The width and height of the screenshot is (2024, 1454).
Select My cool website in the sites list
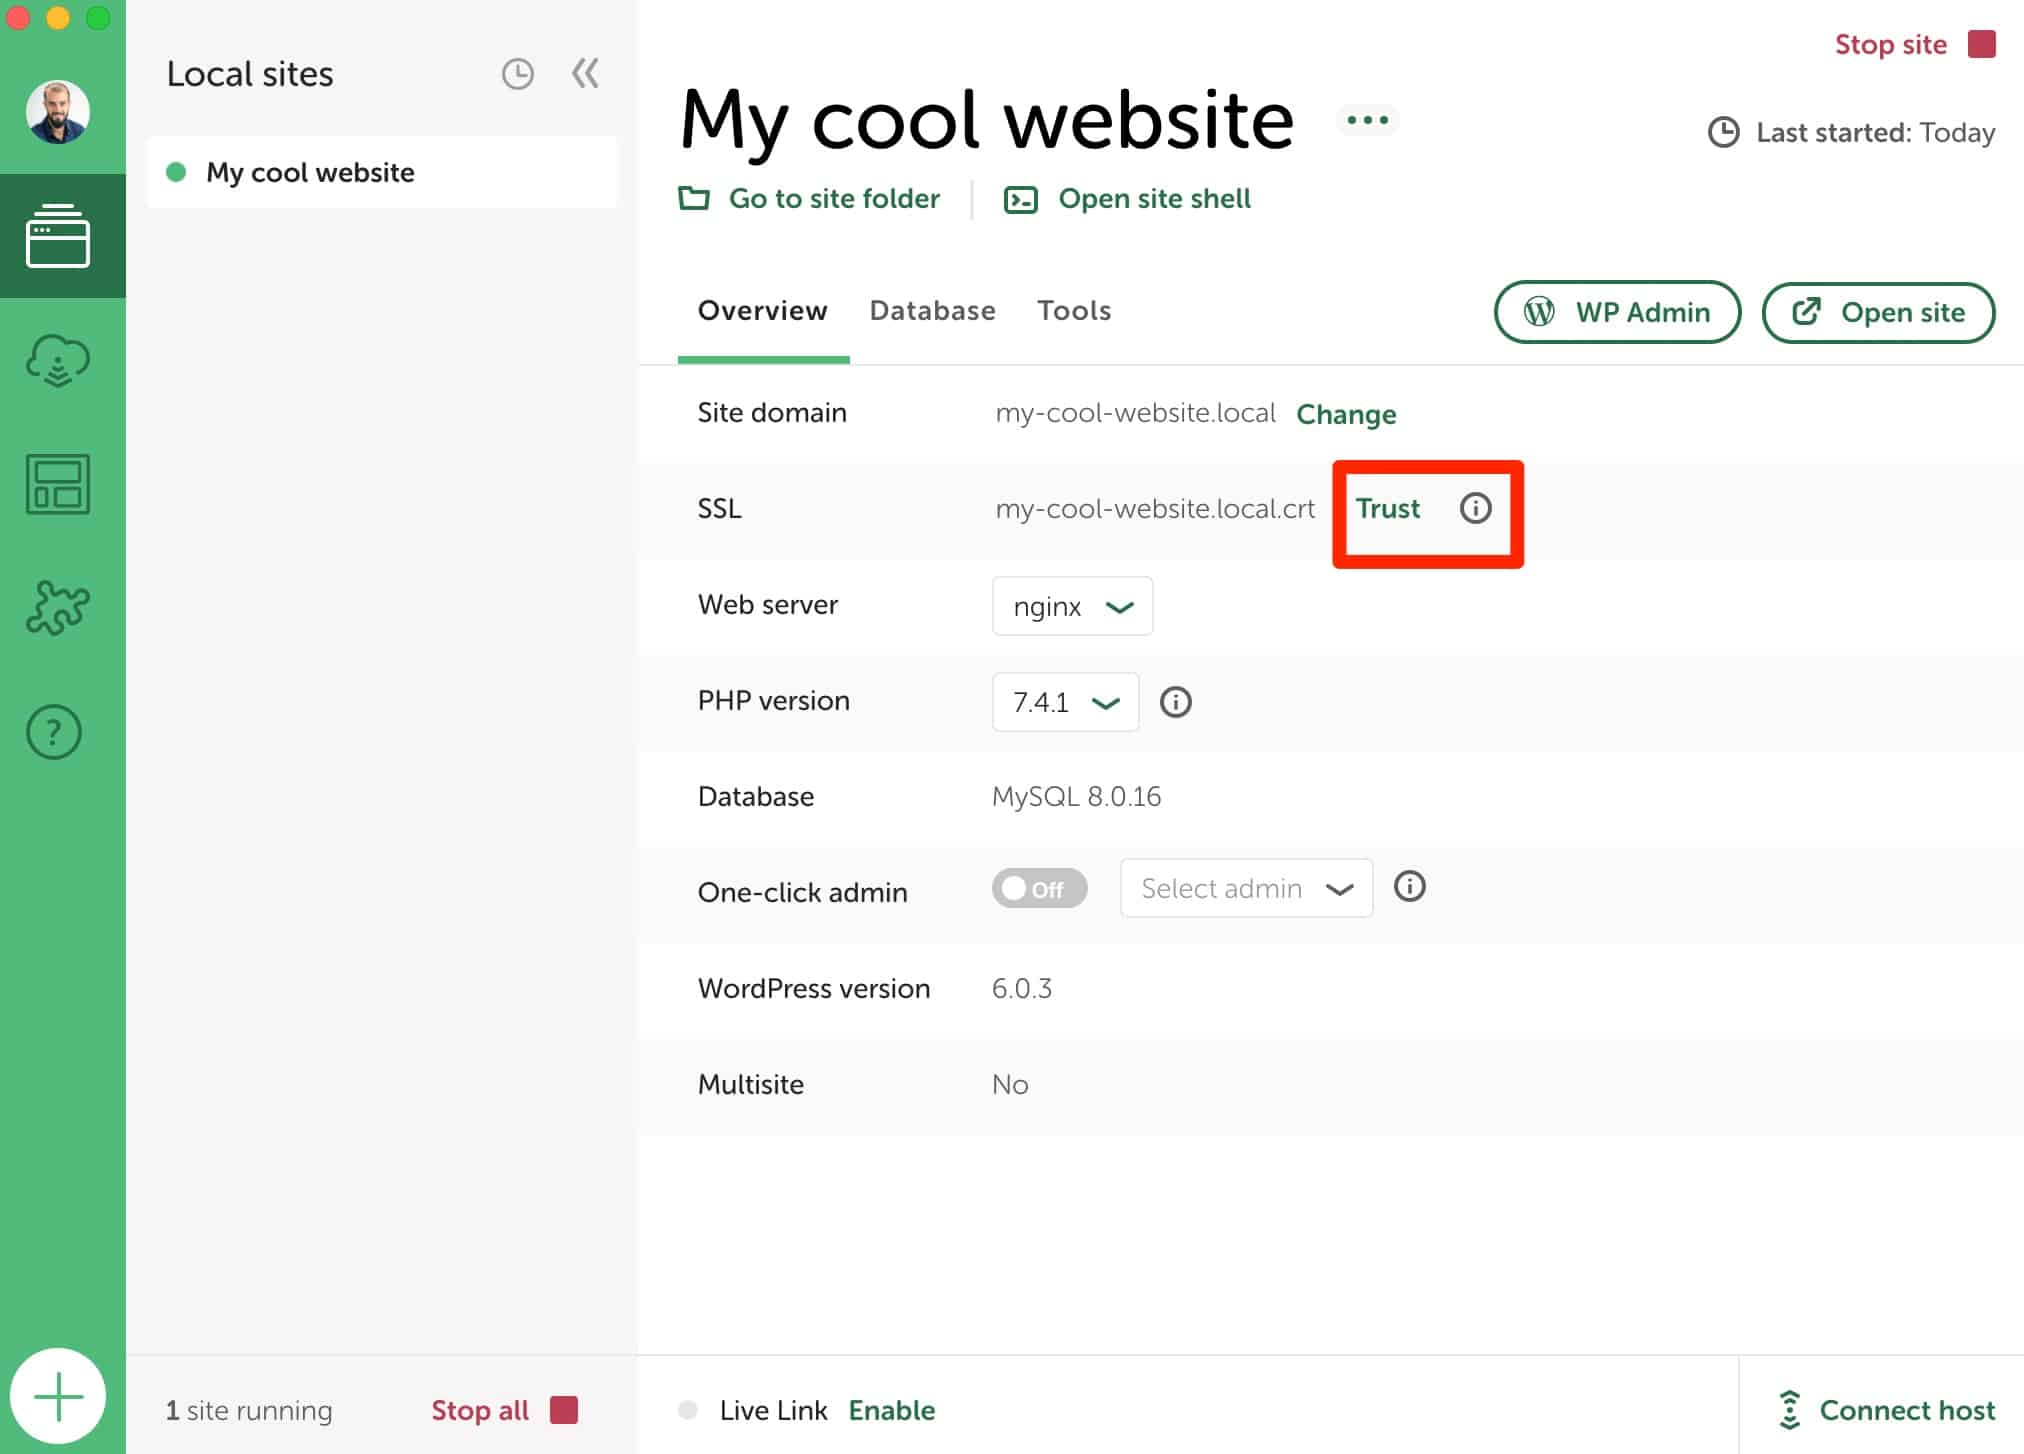click(310, 172)
